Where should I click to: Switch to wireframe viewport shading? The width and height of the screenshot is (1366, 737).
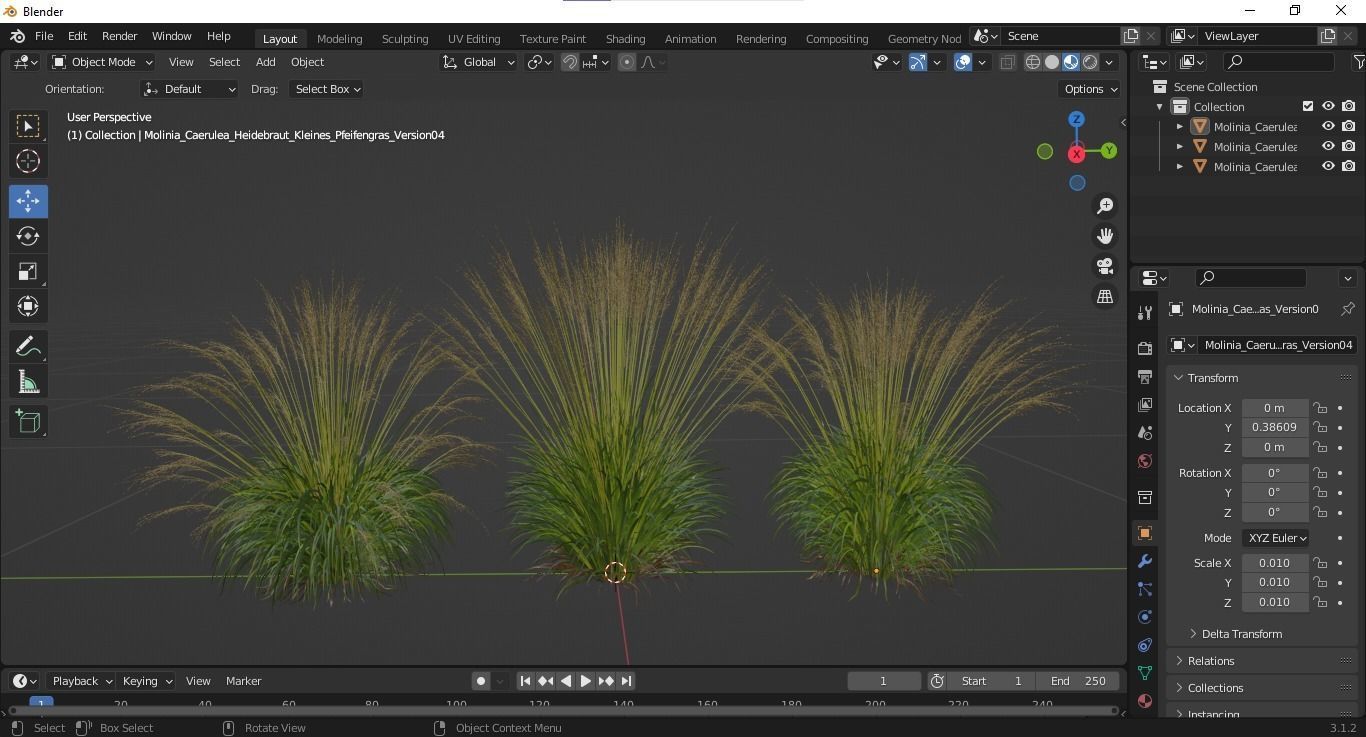pos(1033,62)
